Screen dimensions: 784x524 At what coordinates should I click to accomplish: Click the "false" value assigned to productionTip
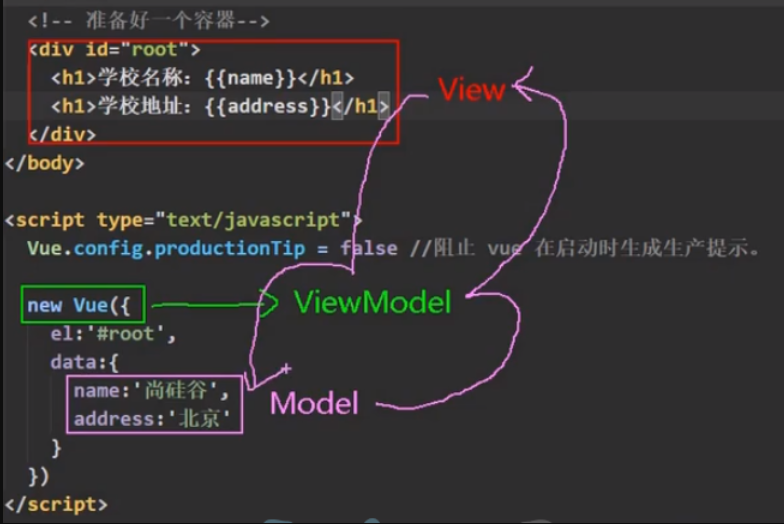pyautogui.click(x=369, y=248)
